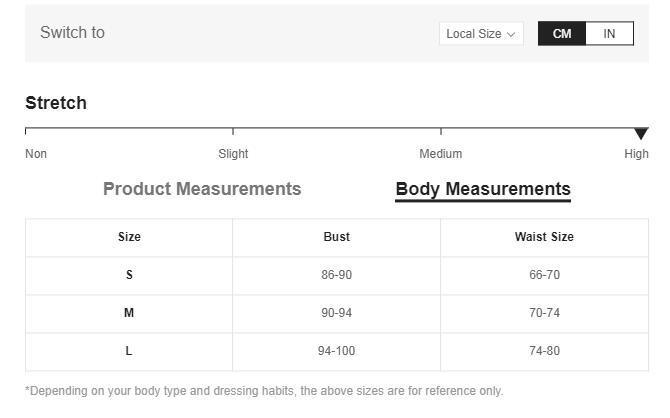Select the size M row
Viewport: 670px width, 418px height.
click(x=337, y=313)
